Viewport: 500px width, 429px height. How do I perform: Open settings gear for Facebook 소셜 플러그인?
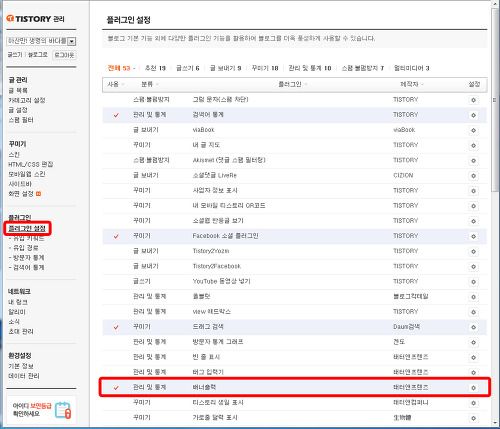(x=473, y=236)
